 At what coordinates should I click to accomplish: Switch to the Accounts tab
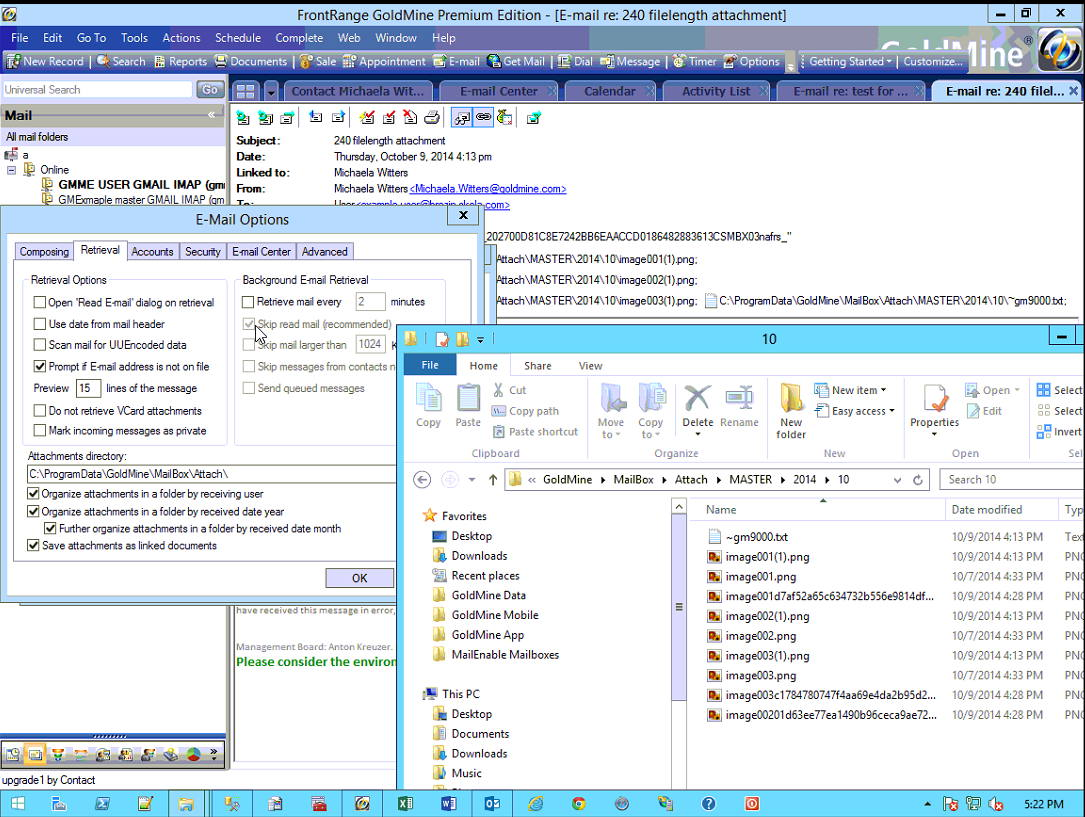152,251
